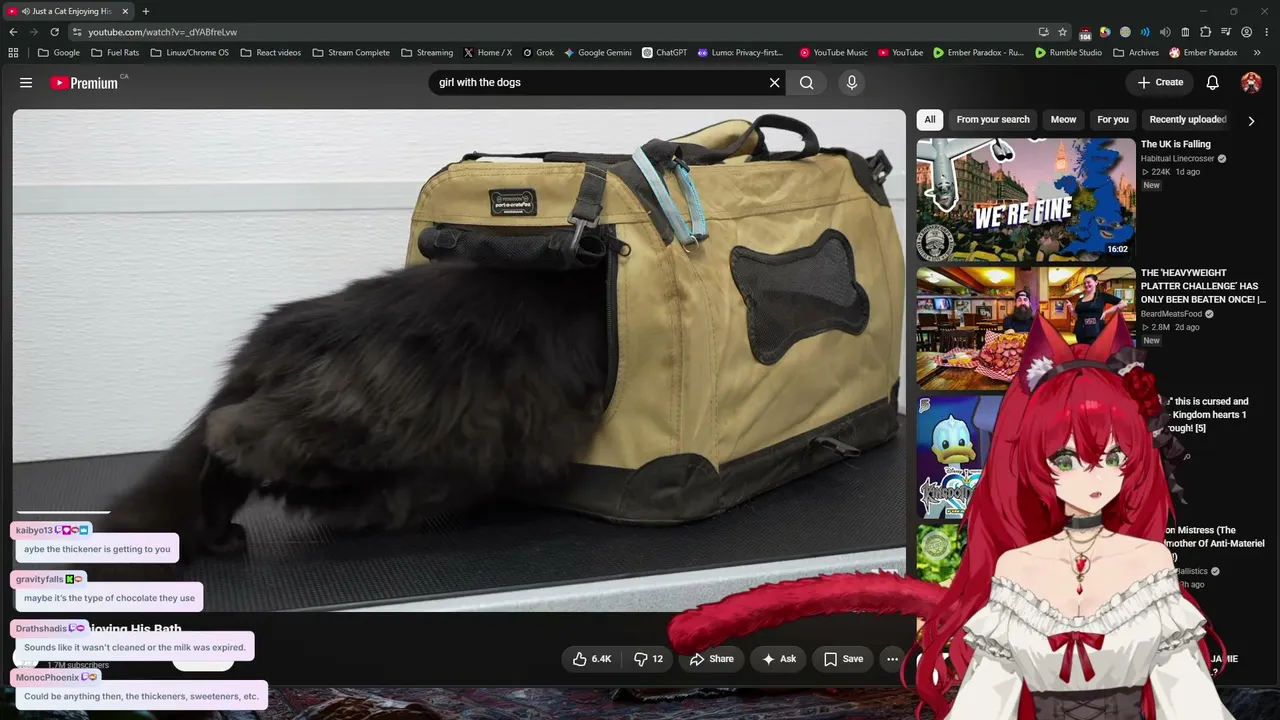
Task: Open Chrome media controls icon
Action: [1225, 32]
